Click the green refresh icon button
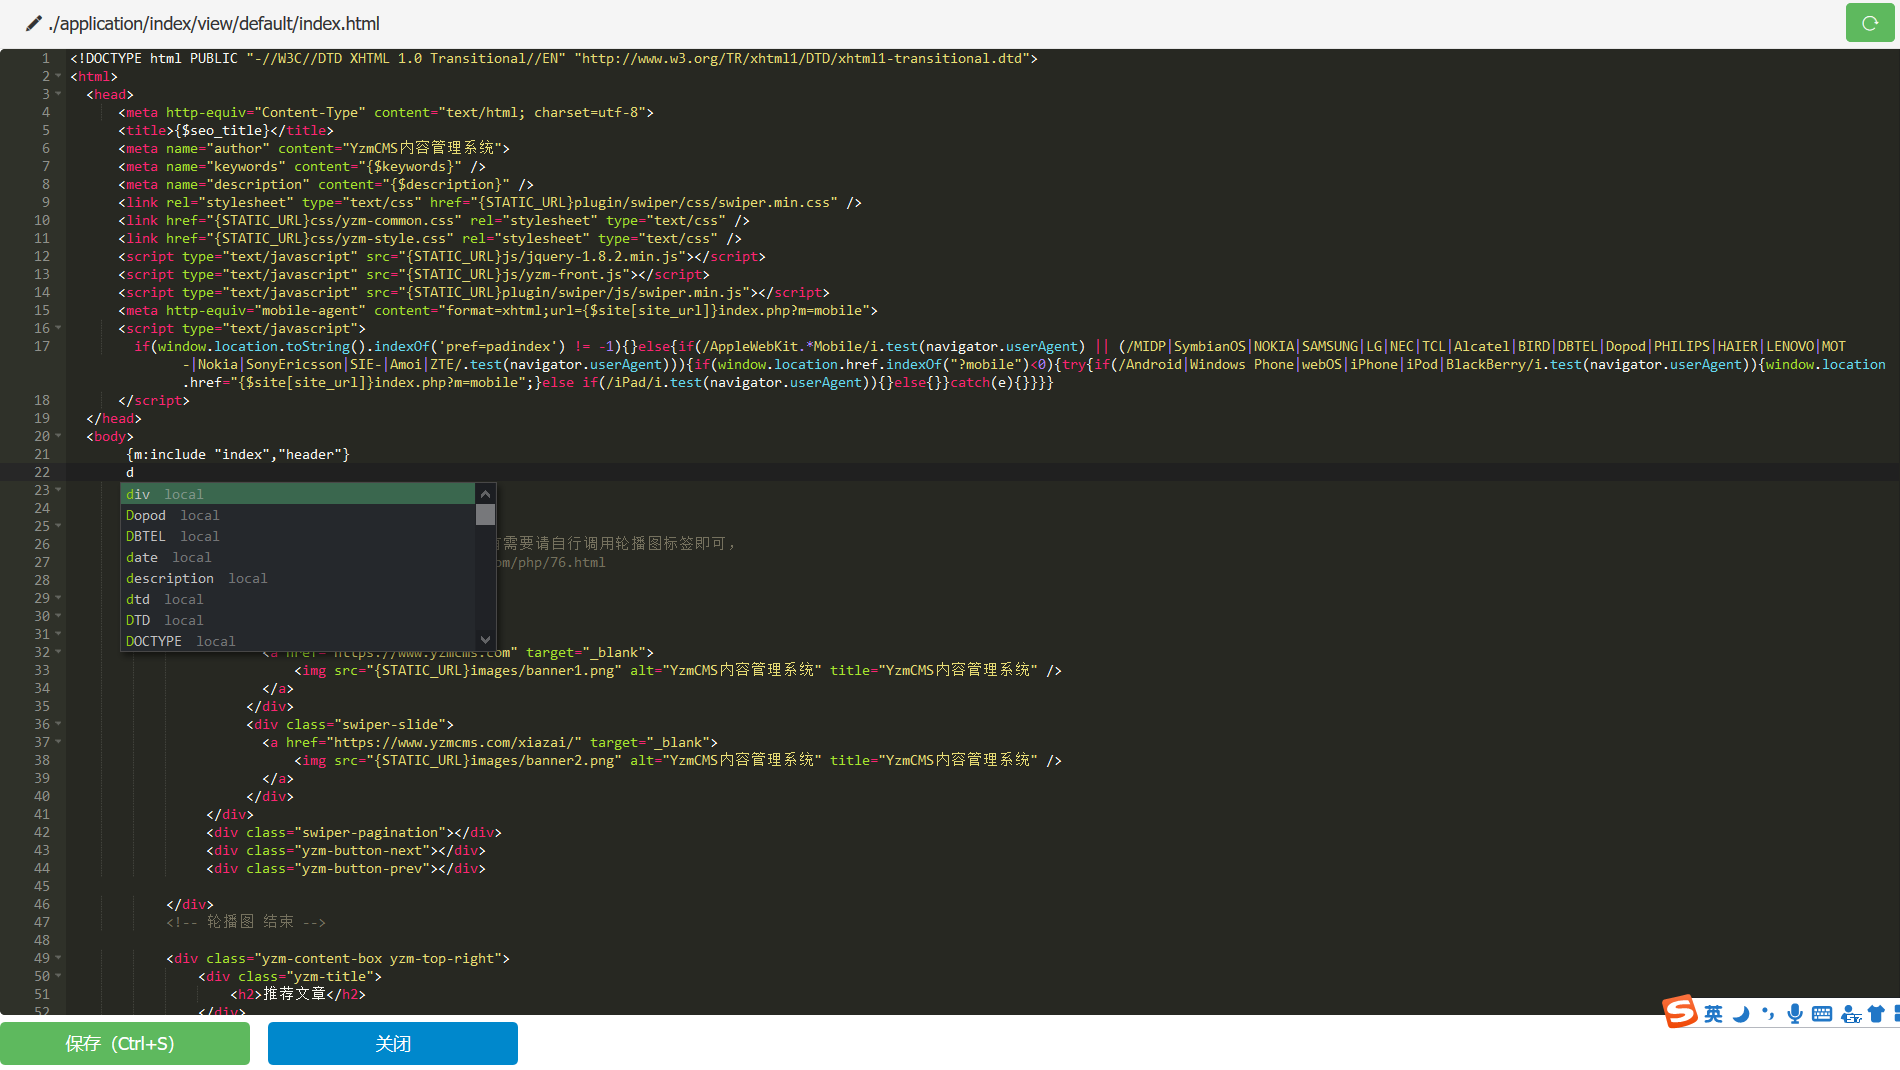 [1869, 23]
